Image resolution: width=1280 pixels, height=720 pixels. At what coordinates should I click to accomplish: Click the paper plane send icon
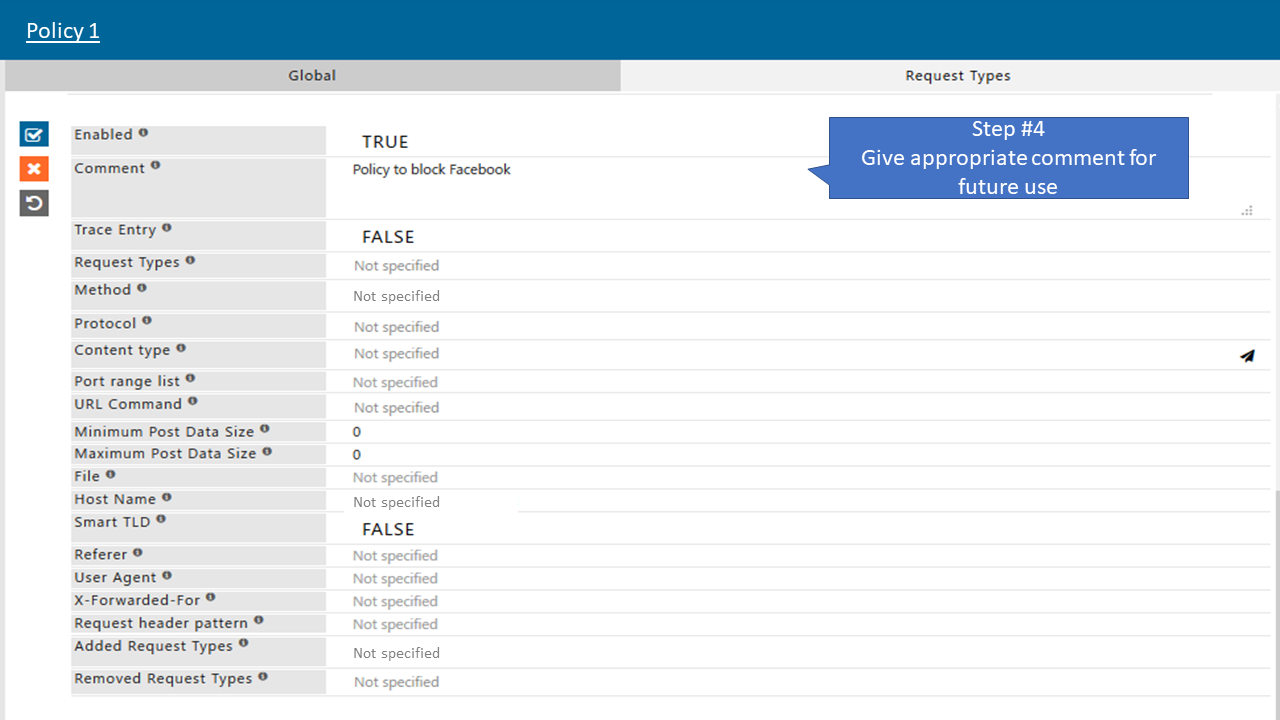tap(1247, 355)
